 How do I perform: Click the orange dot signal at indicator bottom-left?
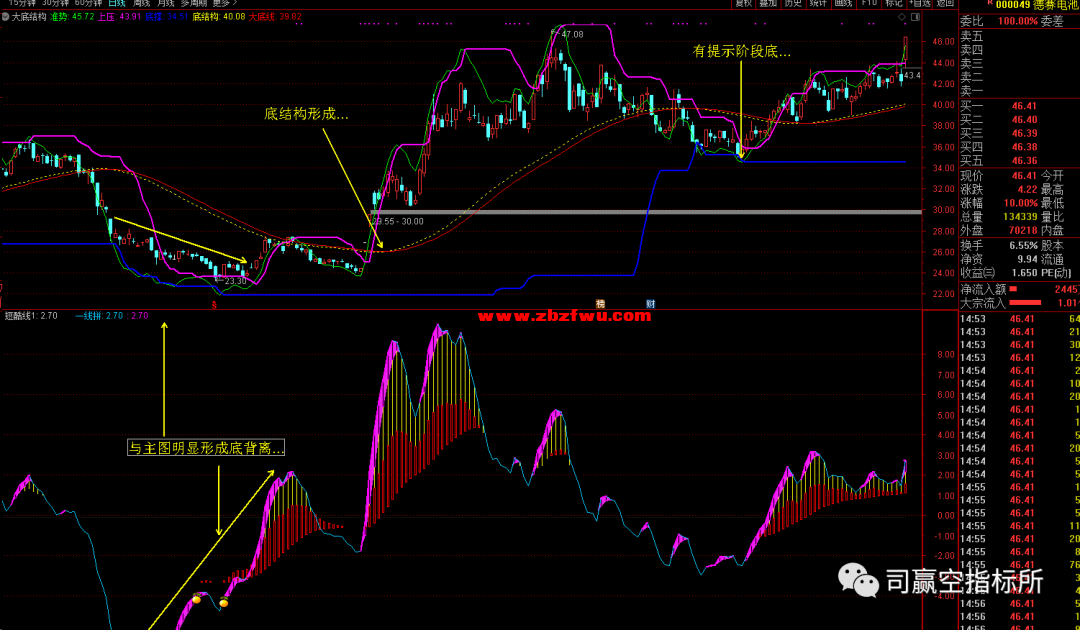196,599
